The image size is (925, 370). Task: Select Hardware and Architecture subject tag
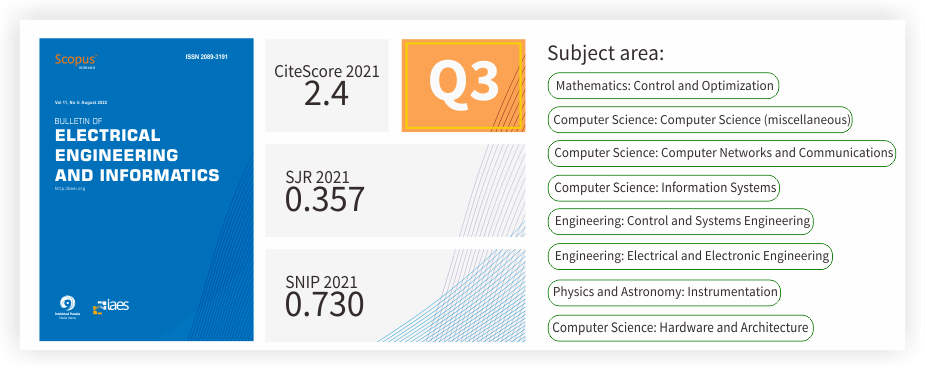681,328
